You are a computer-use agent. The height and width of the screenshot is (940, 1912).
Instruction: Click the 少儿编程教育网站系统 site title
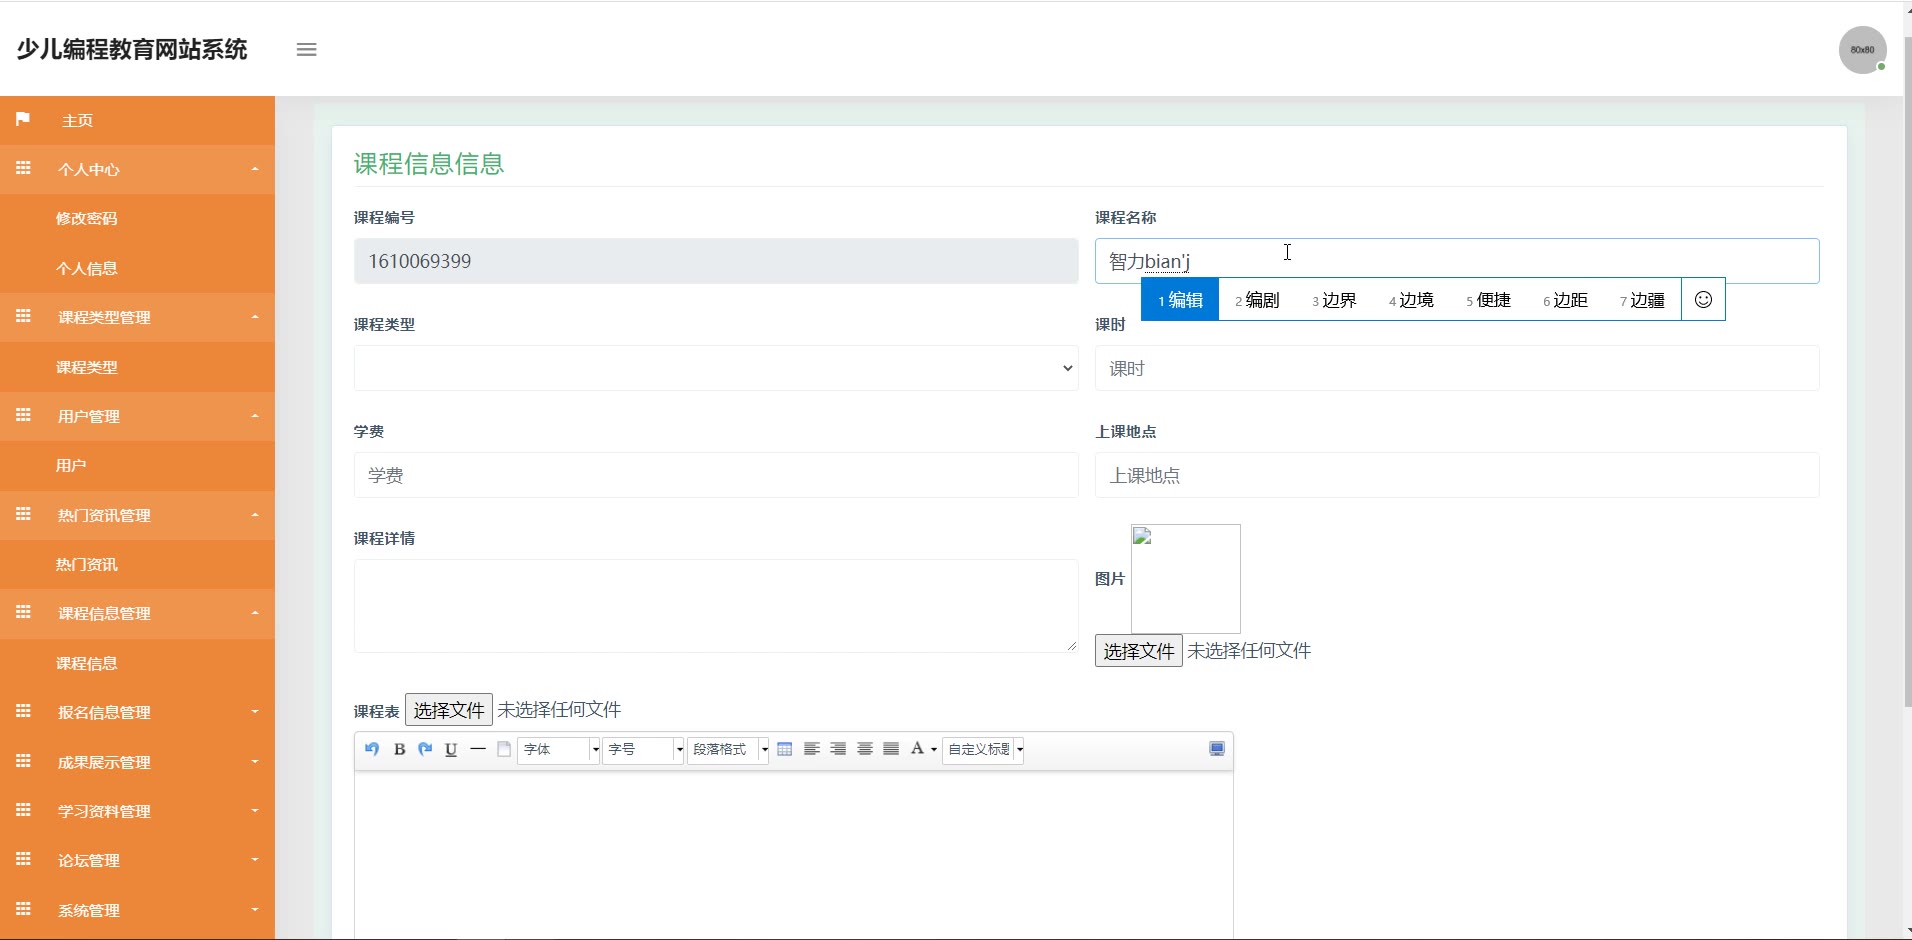point(132,50)
